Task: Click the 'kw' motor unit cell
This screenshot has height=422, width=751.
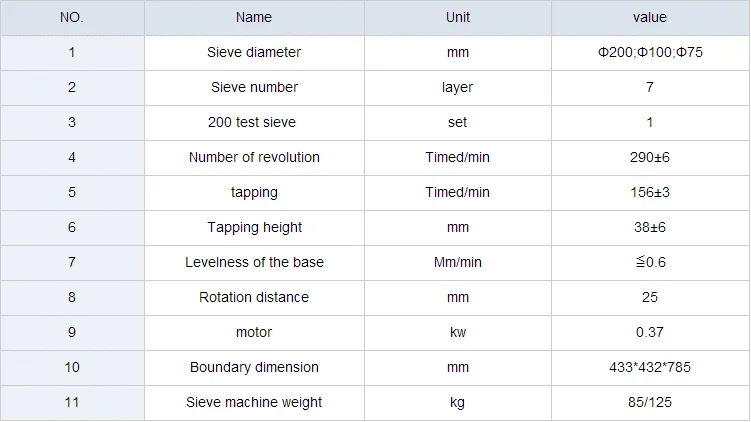Action: (457, 332)
